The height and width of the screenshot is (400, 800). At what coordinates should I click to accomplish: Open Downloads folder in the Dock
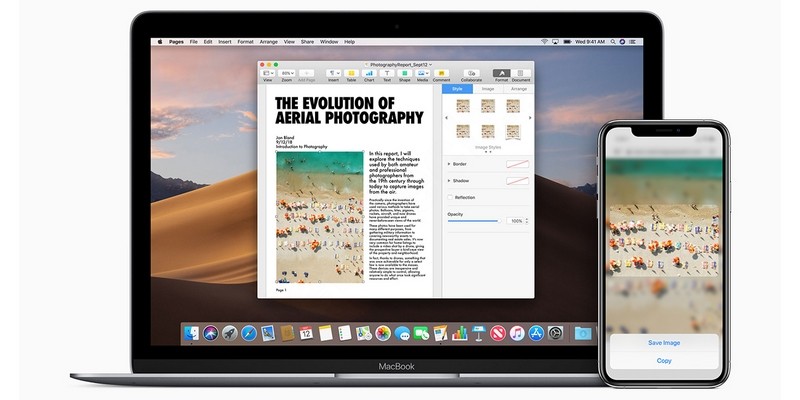pos(582,333)
